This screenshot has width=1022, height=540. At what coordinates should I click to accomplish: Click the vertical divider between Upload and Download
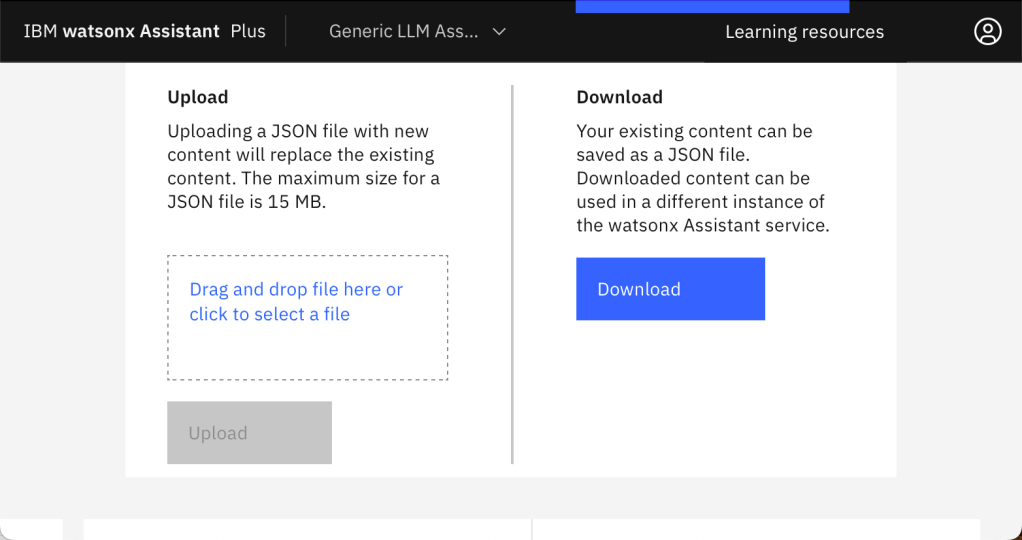[x=512, y=274]
